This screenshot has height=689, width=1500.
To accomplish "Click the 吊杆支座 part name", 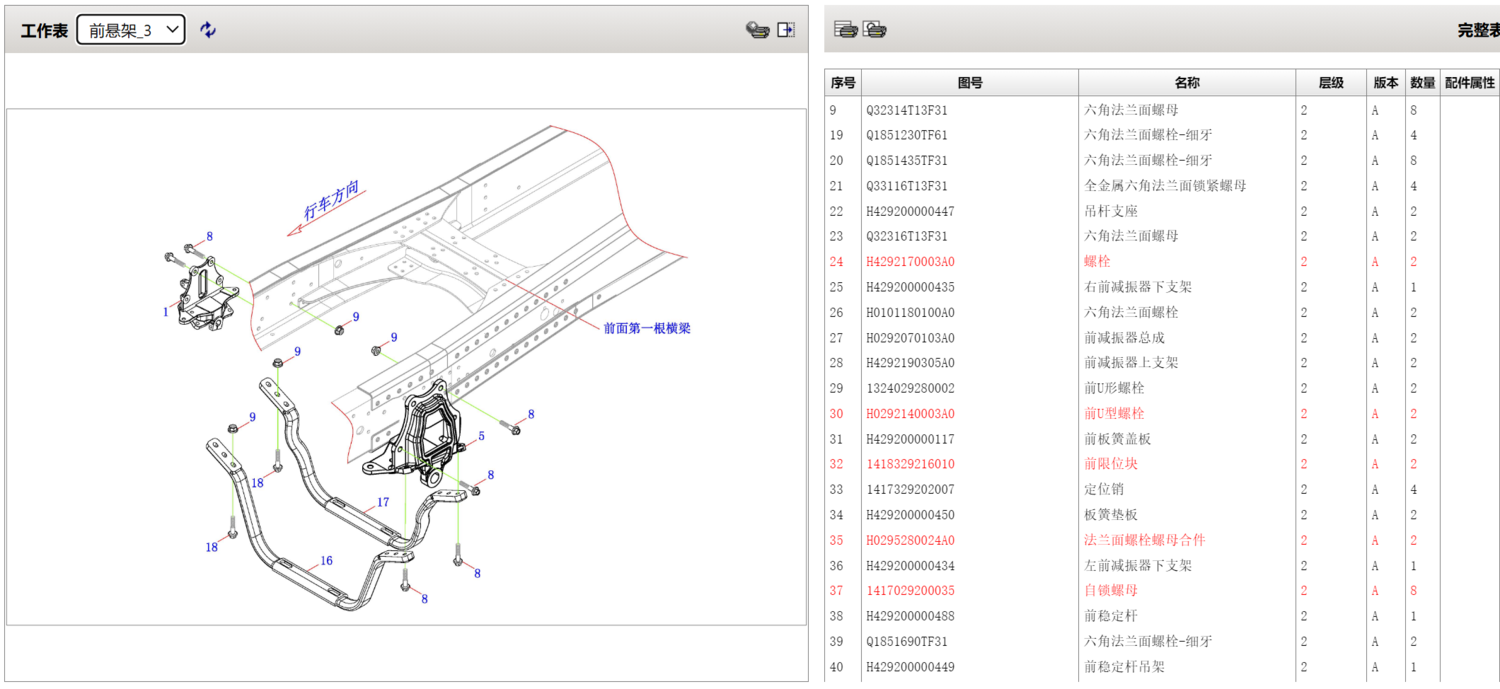I will [x=1111, y=211].
